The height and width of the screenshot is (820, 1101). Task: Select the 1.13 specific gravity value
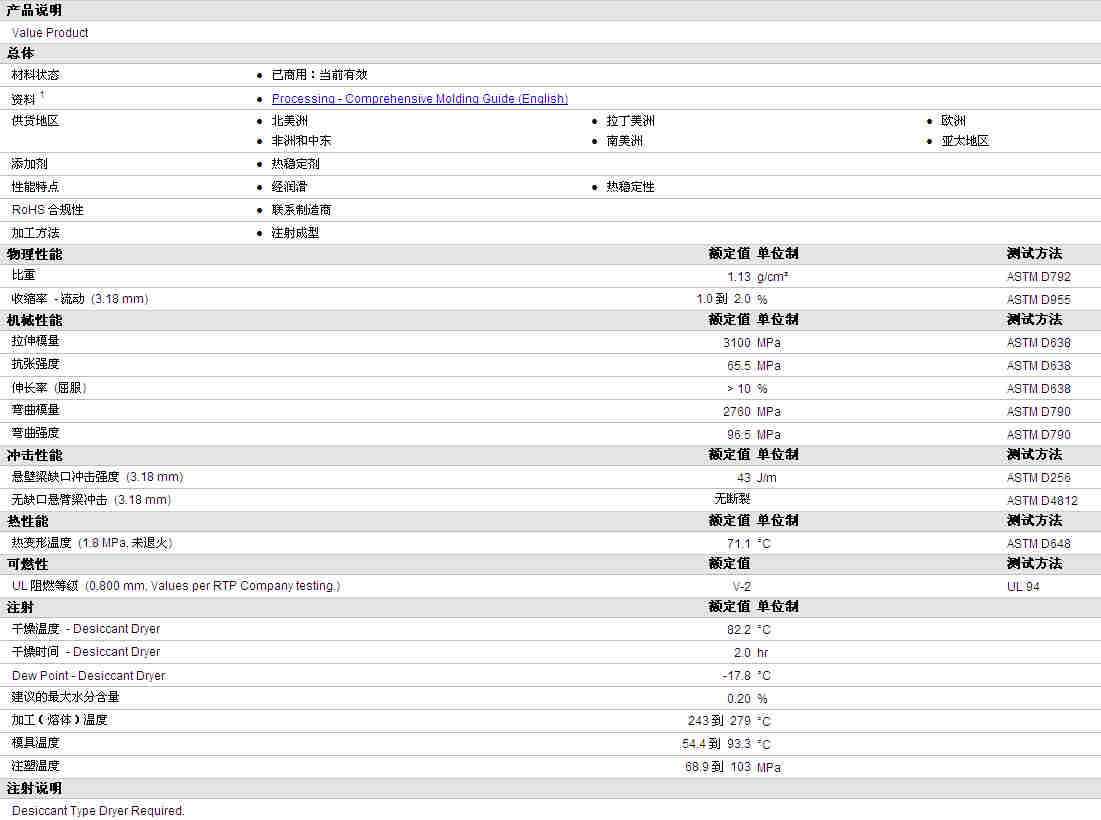[738, 277]
